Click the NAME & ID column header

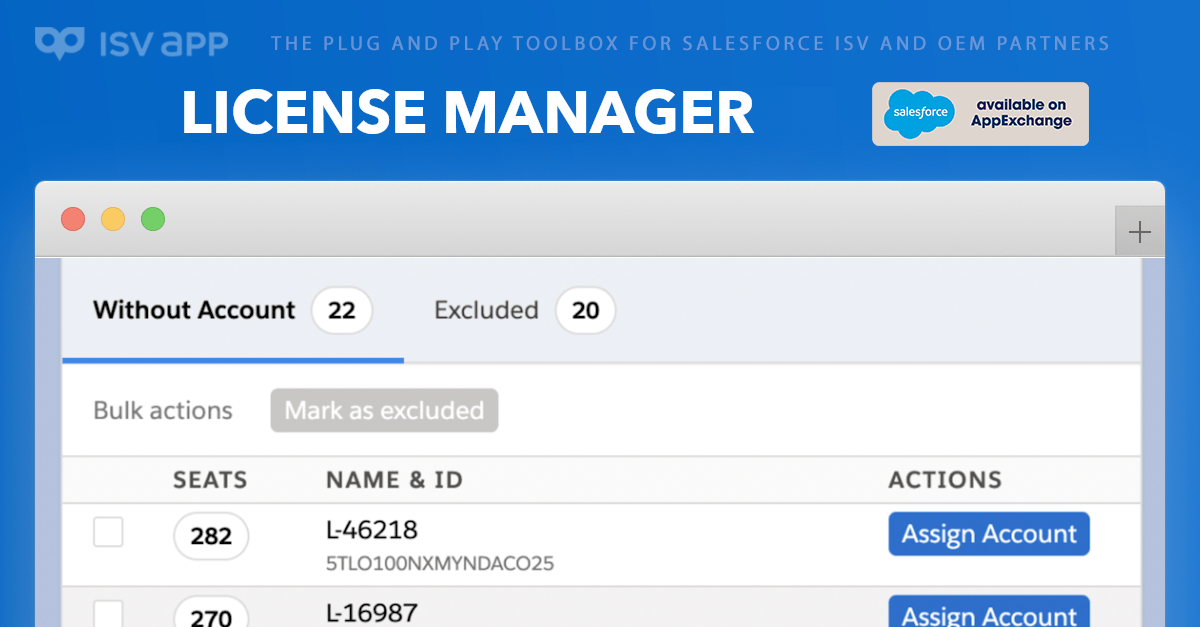[395, 480]
